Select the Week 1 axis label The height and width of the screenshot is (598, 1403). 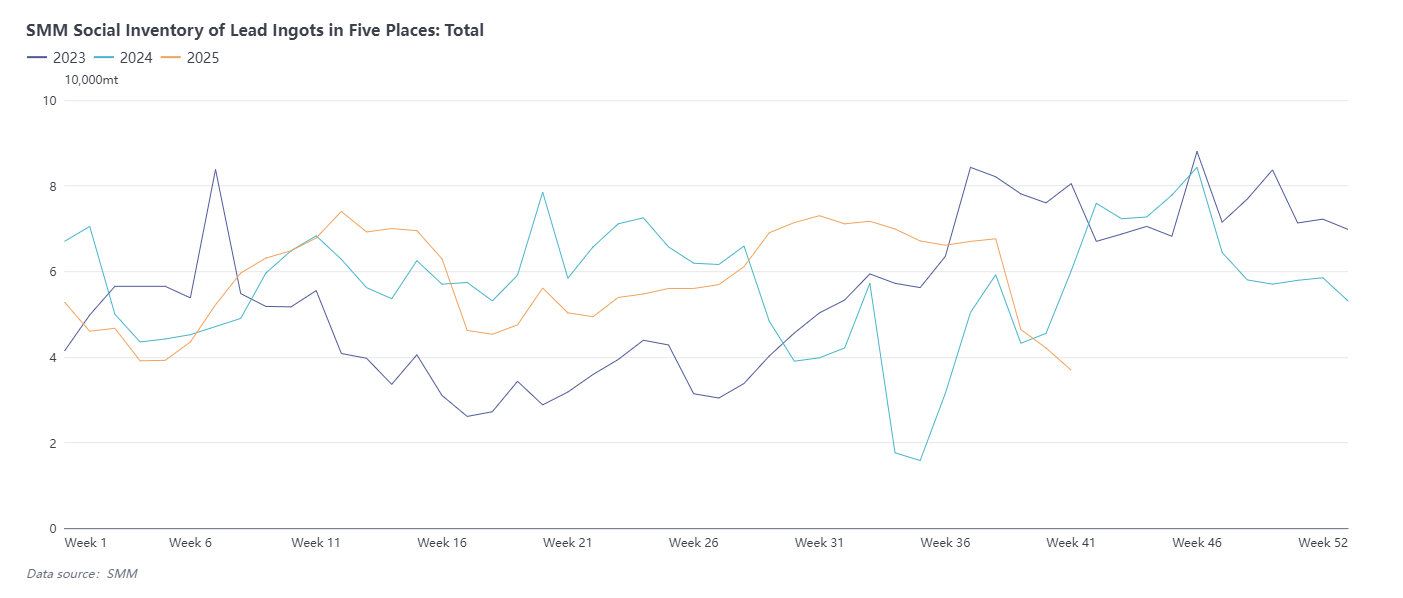click(x=85, y=543)
